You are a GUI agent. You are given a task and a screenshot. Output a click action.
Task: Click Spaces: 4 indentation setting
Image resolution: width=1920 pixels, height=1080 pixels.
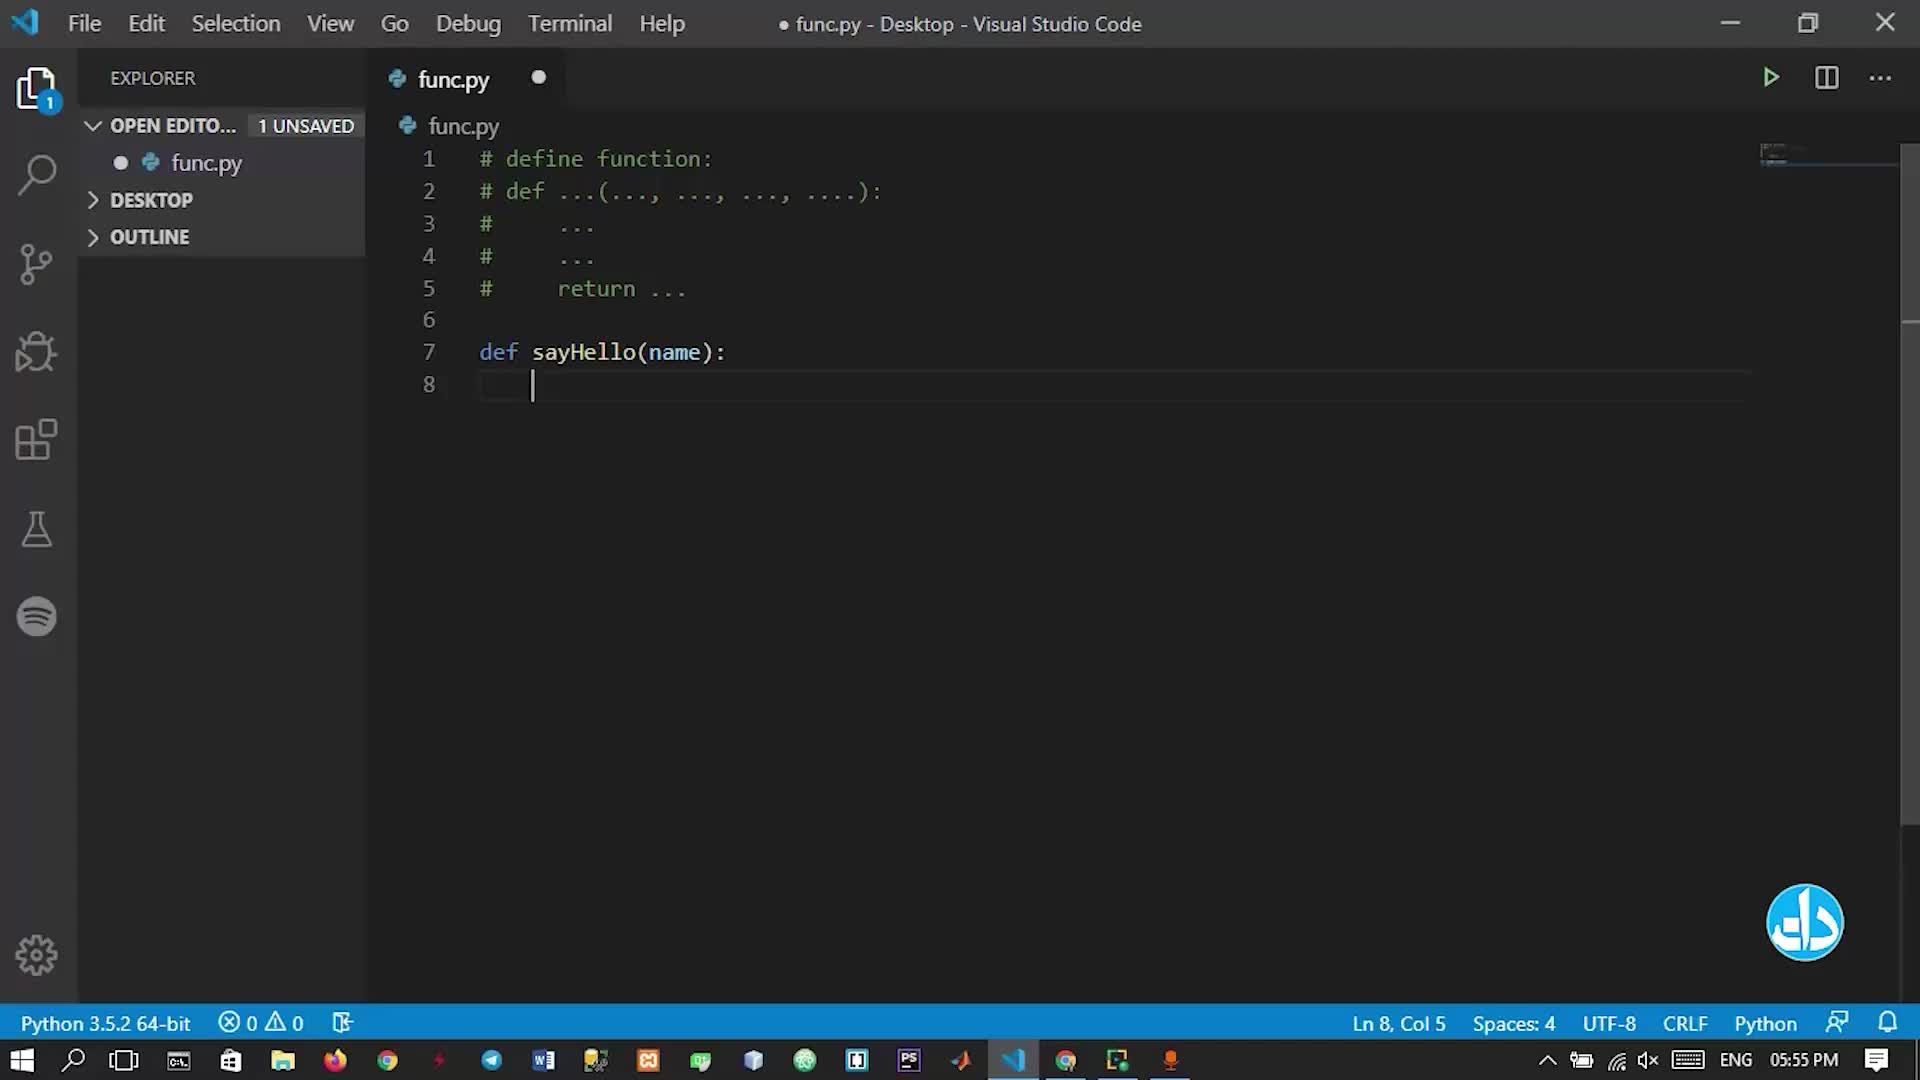[1513, 1023]
